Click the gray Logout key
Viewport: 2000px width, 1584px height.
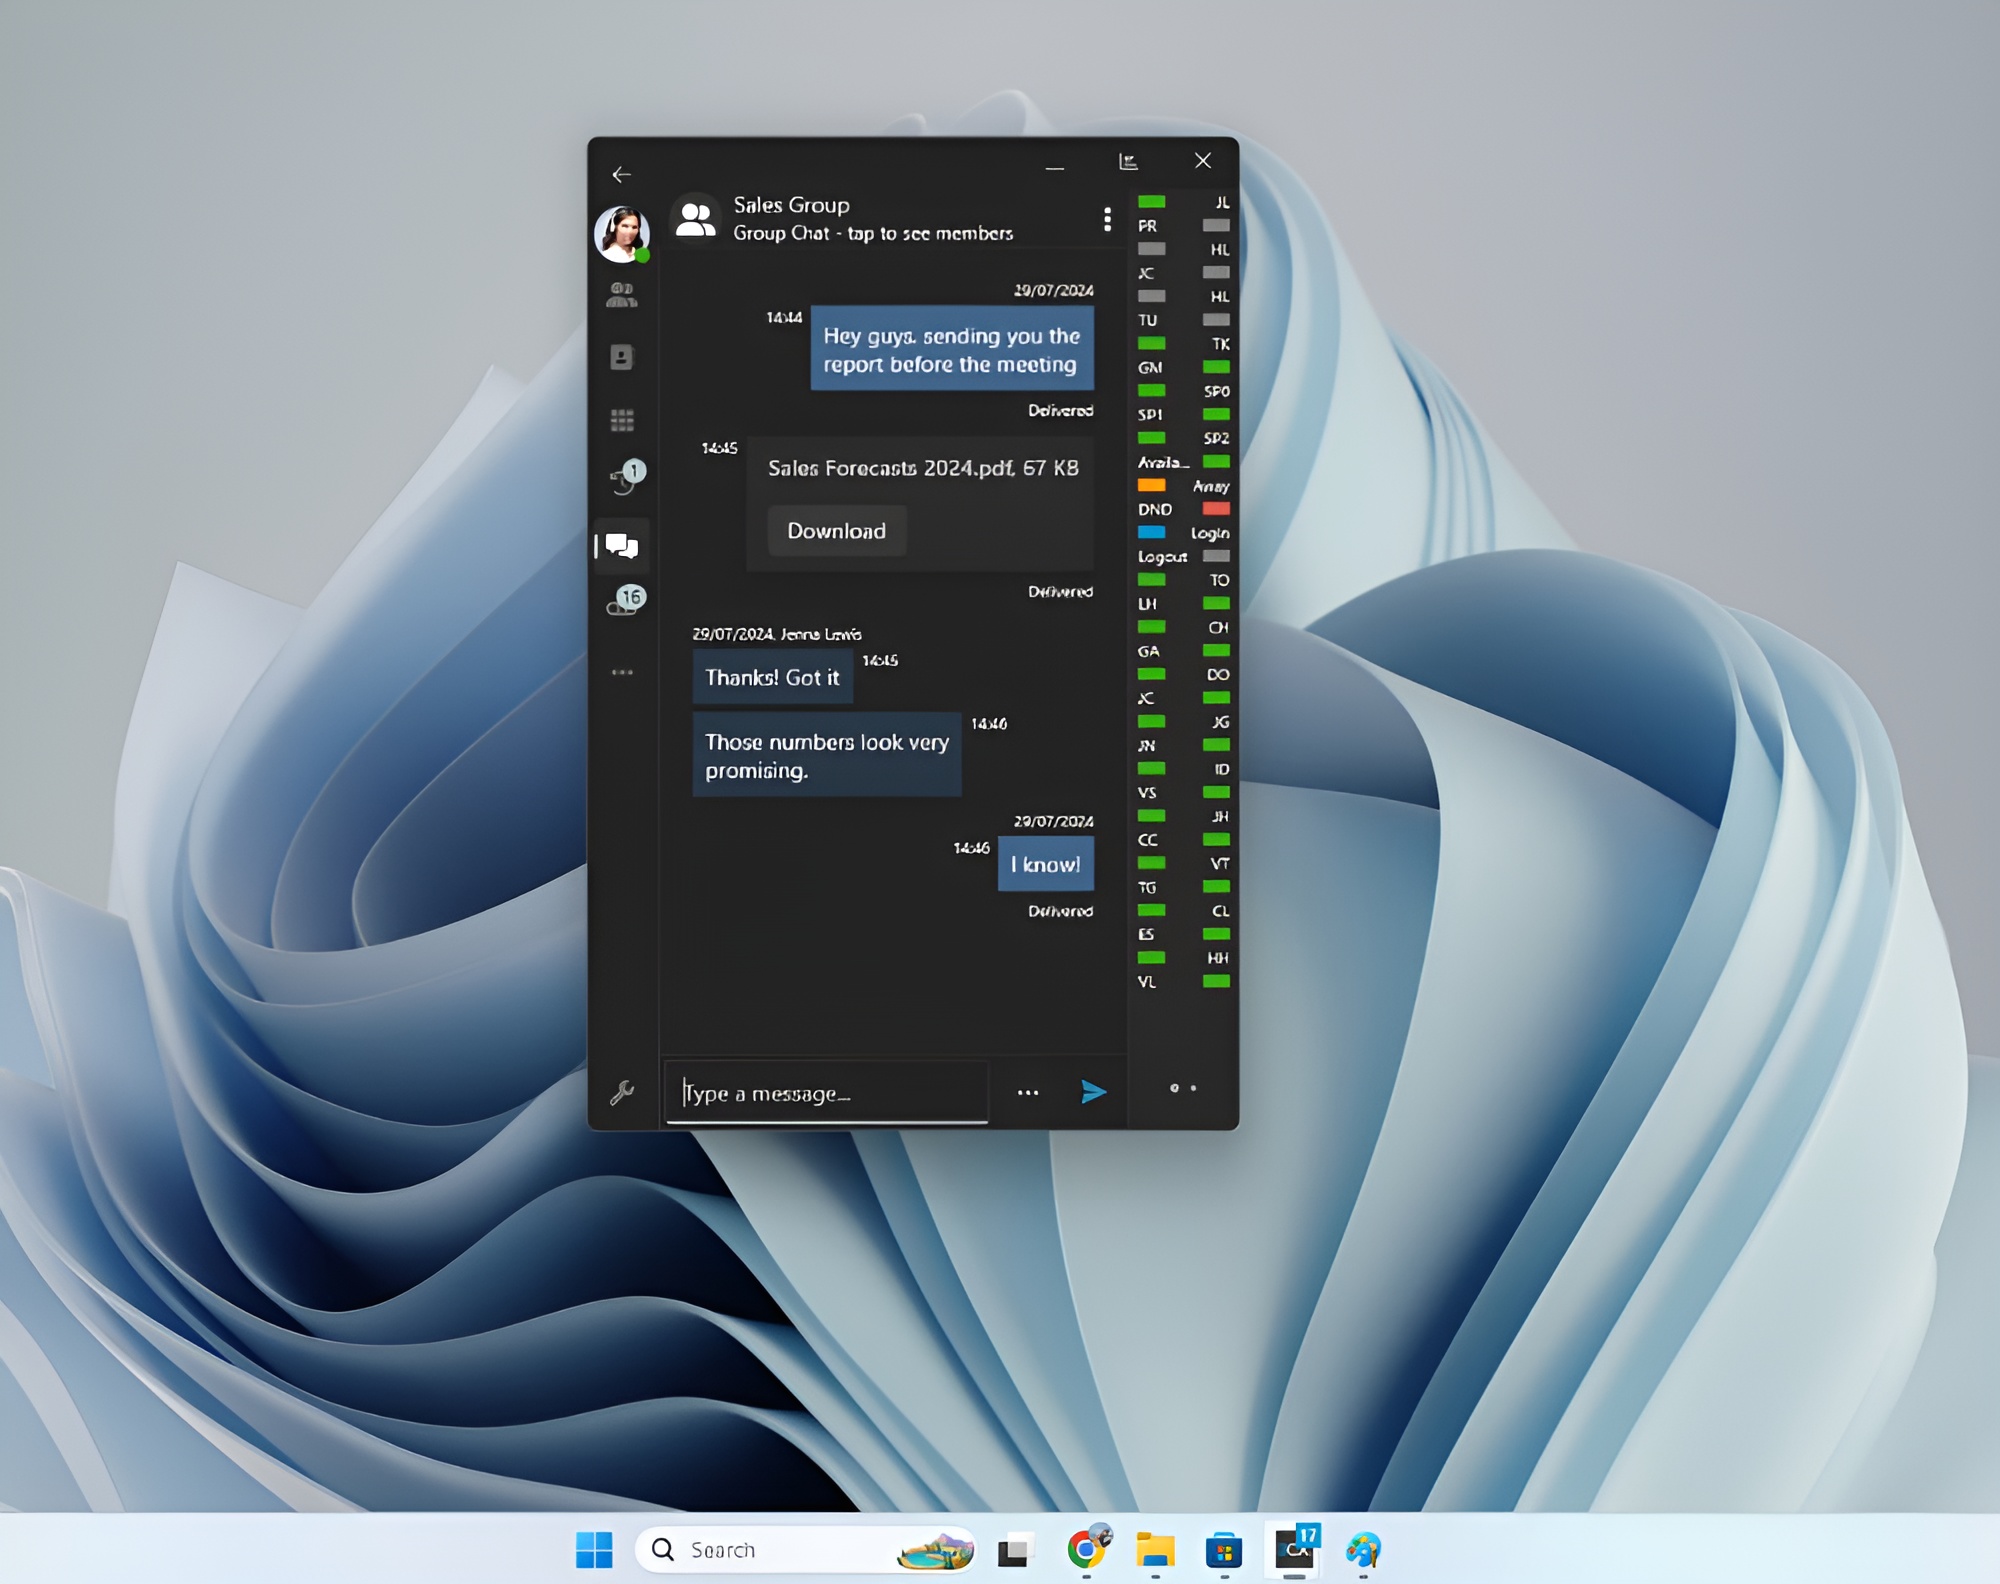coord(1215,556)
